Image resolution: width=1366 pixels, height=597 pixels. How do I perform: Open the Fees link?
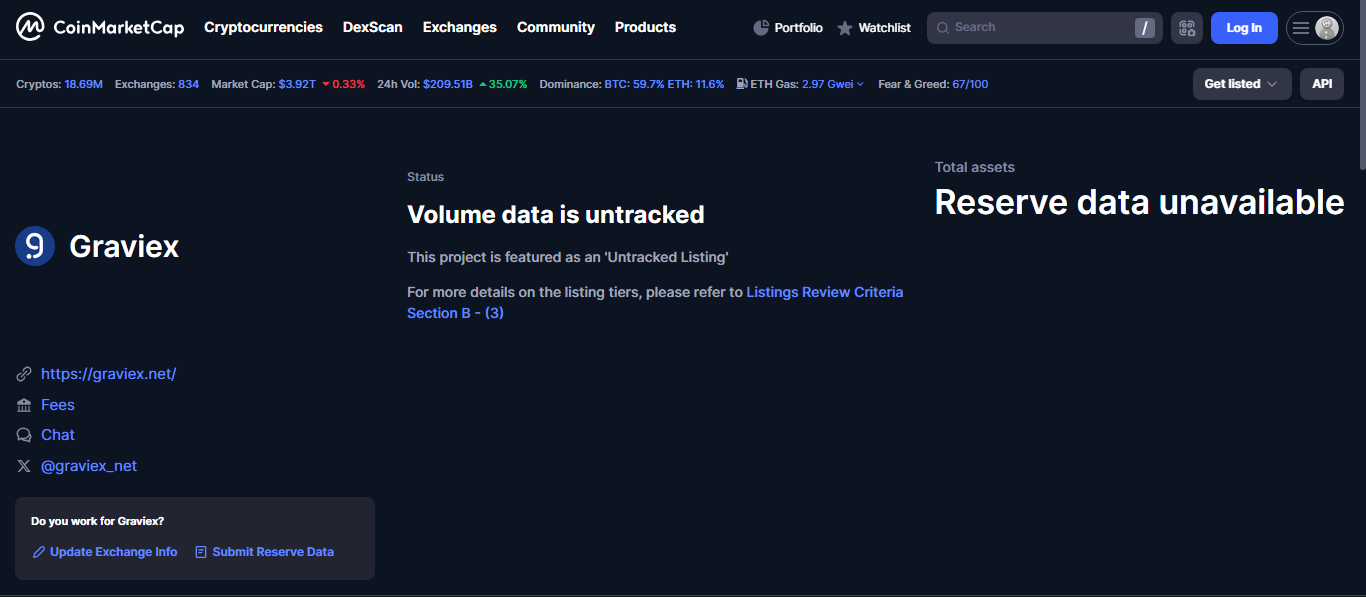click(x=58, y=405)
